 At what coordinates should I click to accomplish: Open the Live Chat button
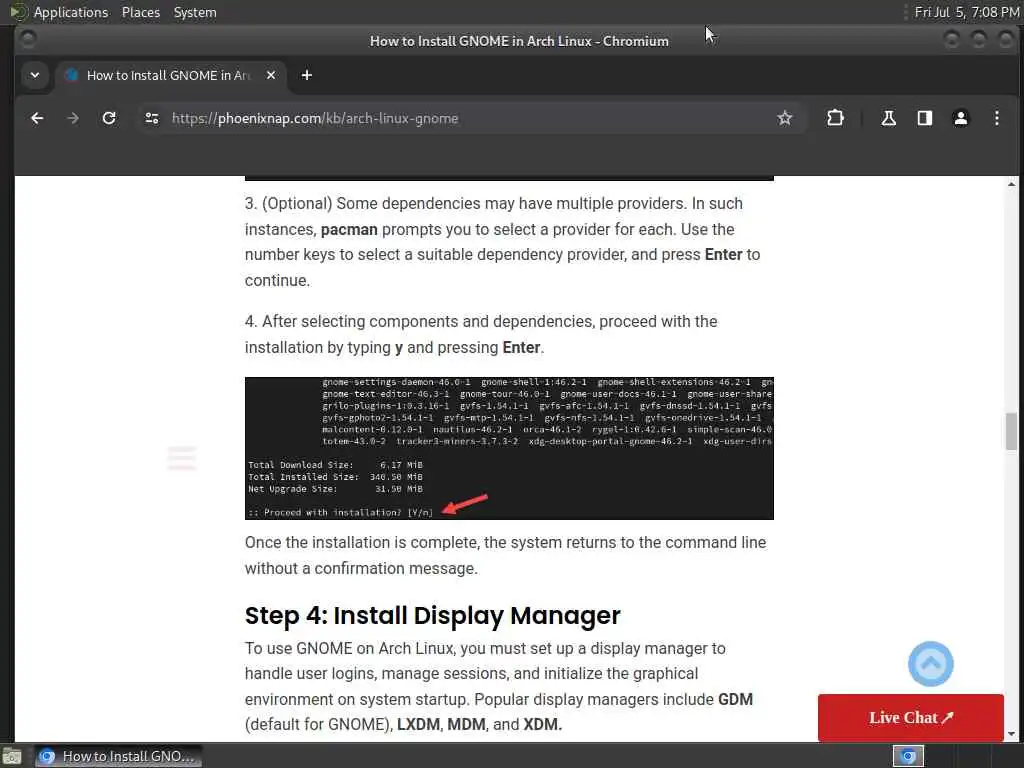tap(910, 718)
